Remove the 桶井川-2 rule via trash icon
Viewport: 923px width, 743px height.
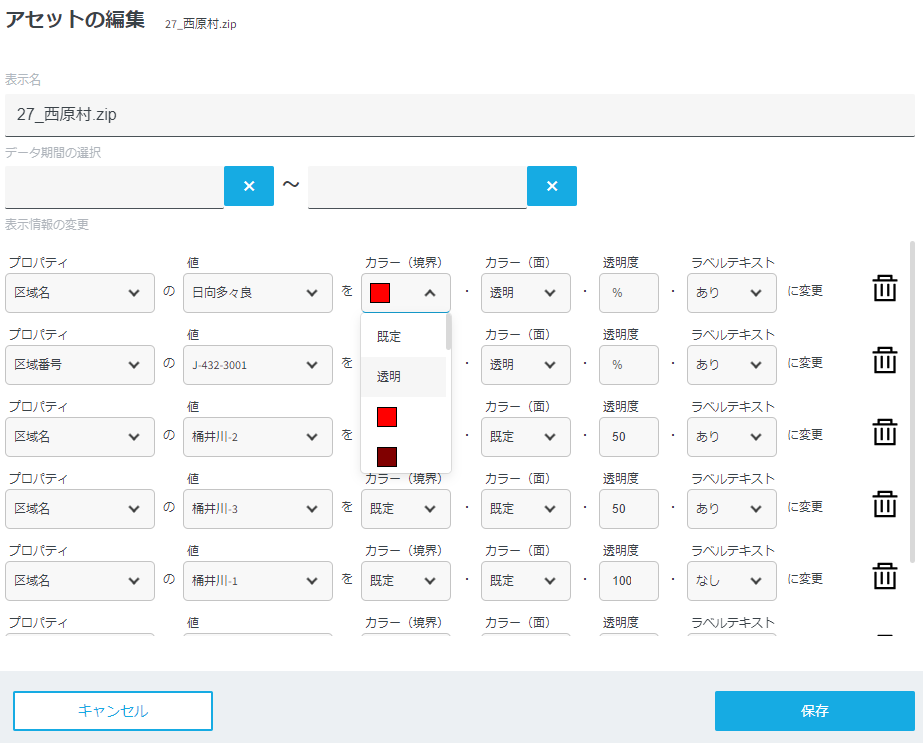pos(884,434)
